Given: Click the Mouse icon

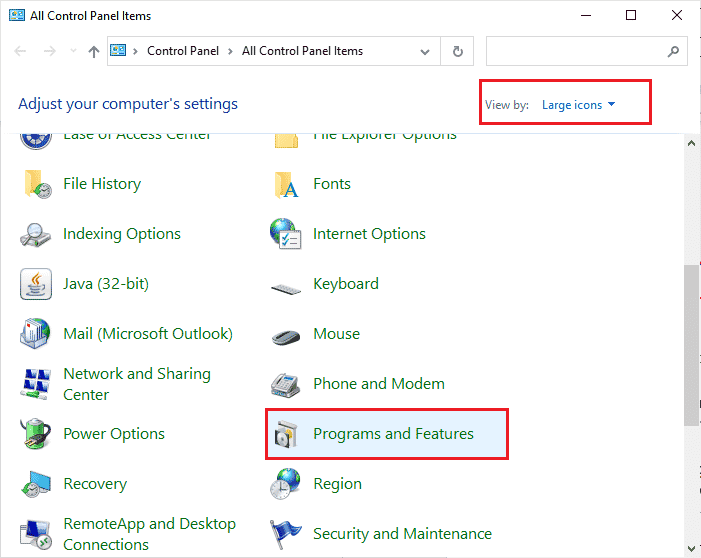Looking at the screenshot, I should tap(286, 336).
